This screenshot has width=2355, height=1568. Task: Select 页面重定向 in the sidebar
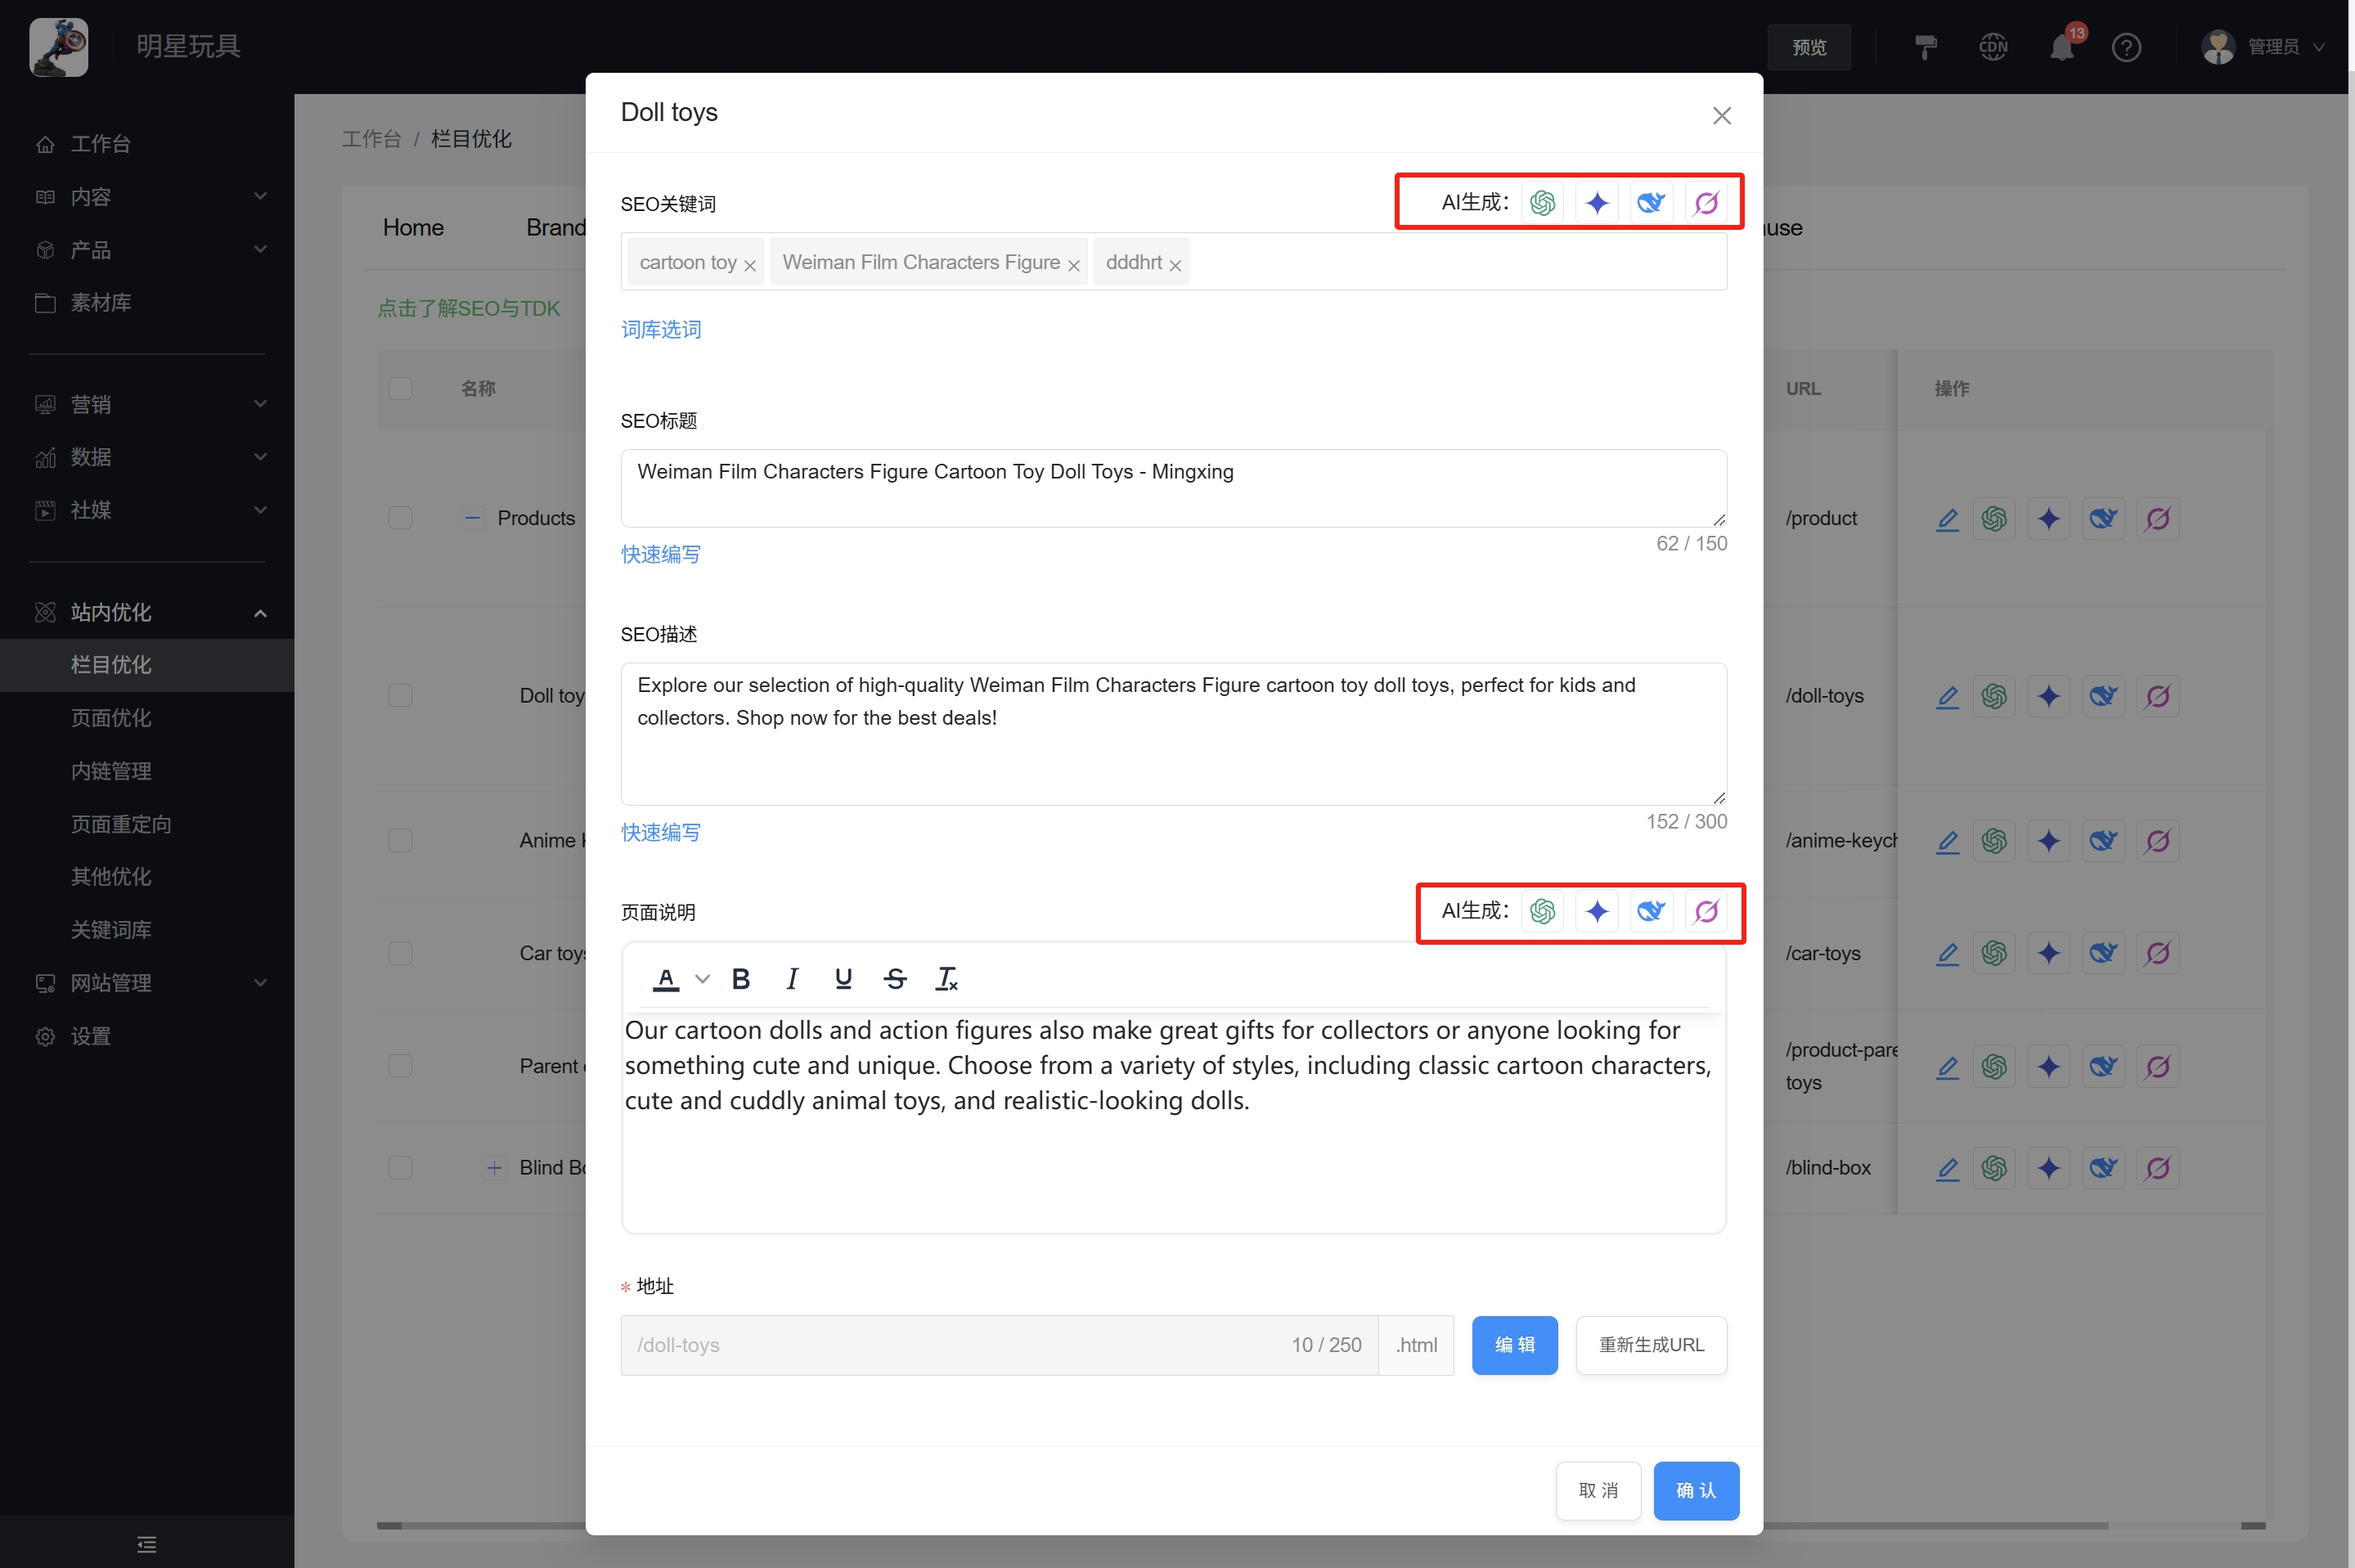121,824
